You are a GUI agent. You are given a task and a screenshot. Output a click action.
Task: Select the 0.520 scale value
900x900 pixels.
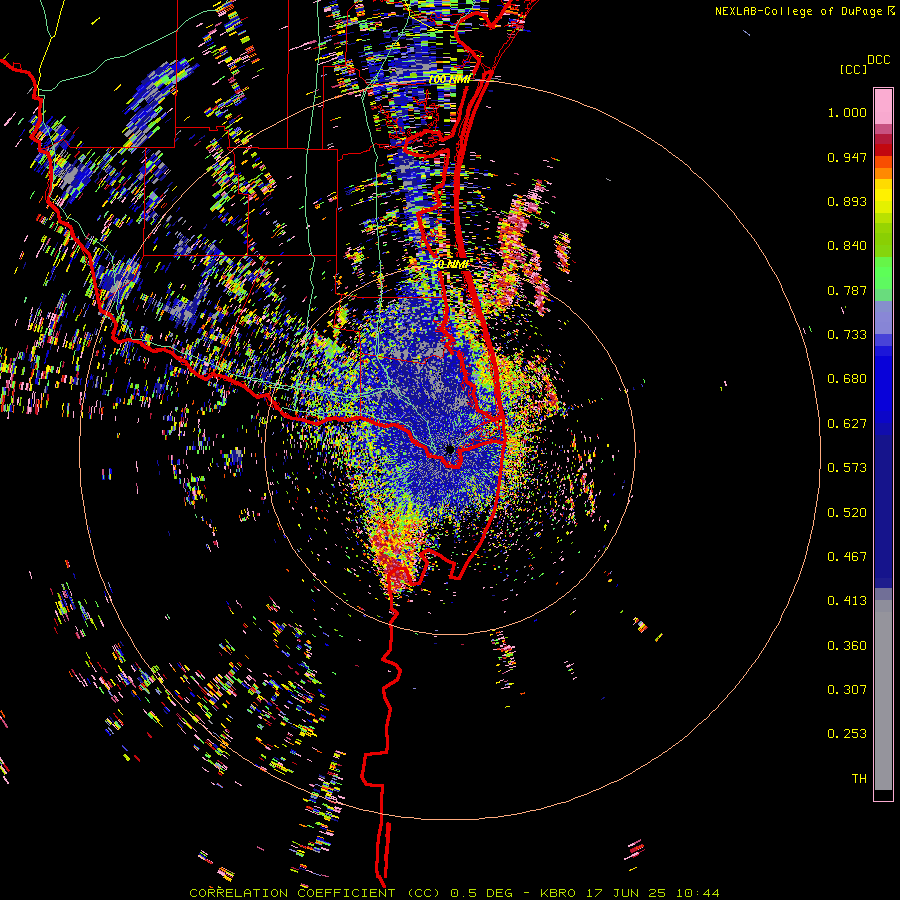click(847, 513)
